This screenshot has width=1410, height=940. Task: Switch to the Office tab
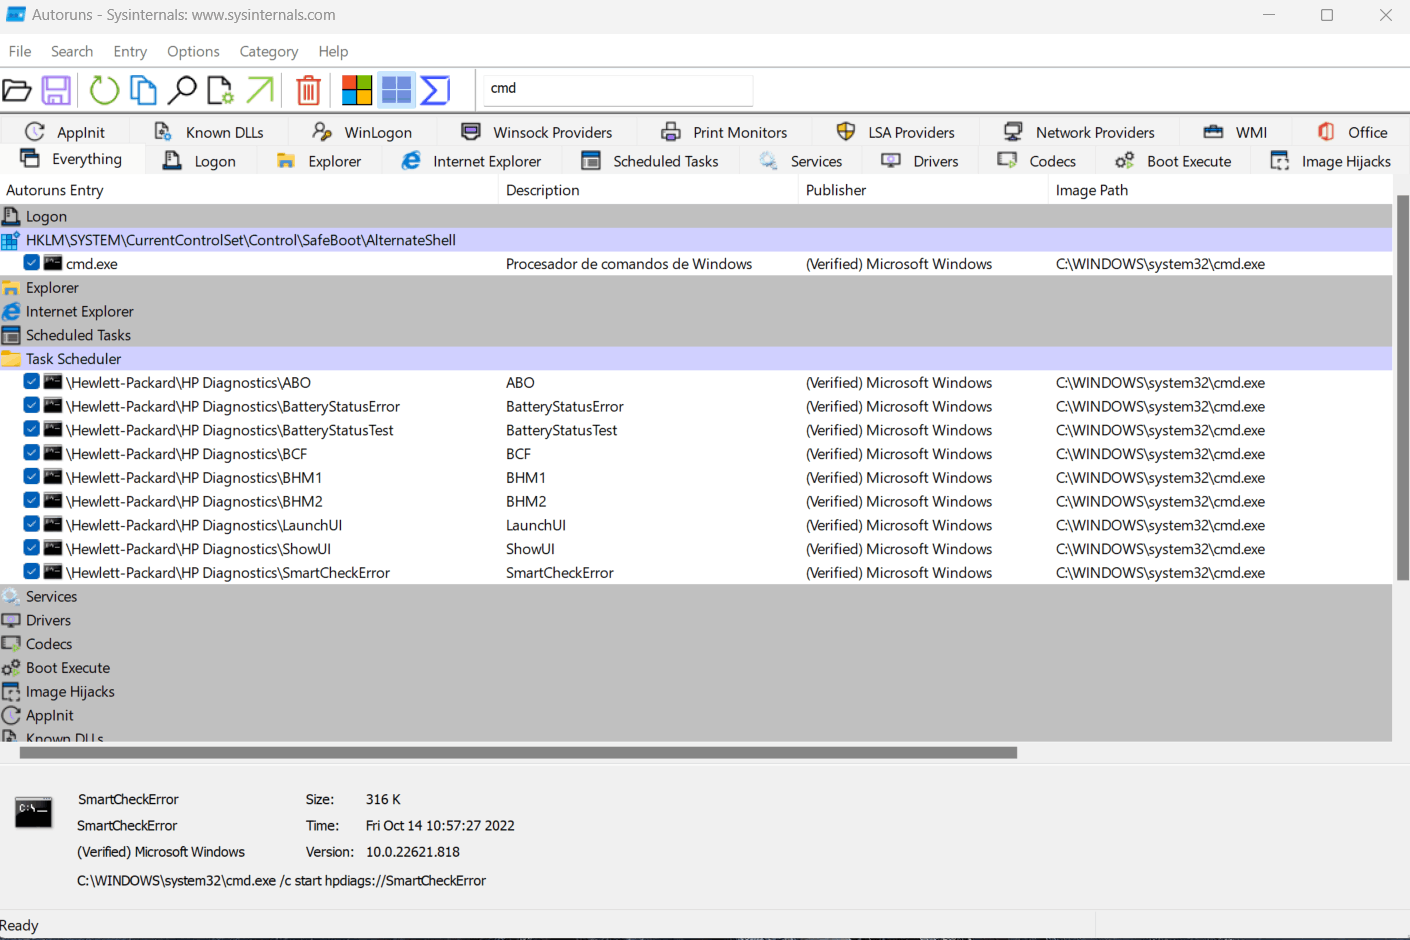tap(1352, 132)
